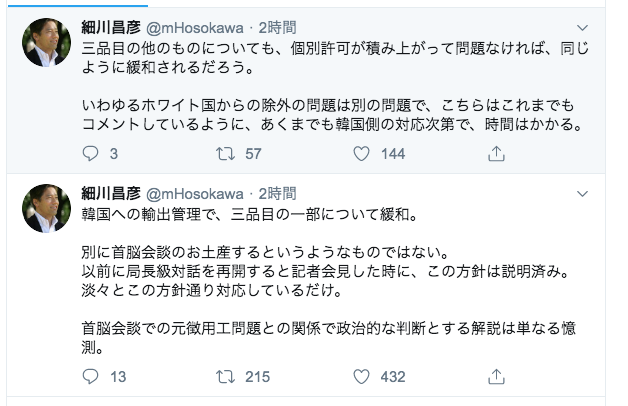Share the first tweet via share icon

click(496, 154)
